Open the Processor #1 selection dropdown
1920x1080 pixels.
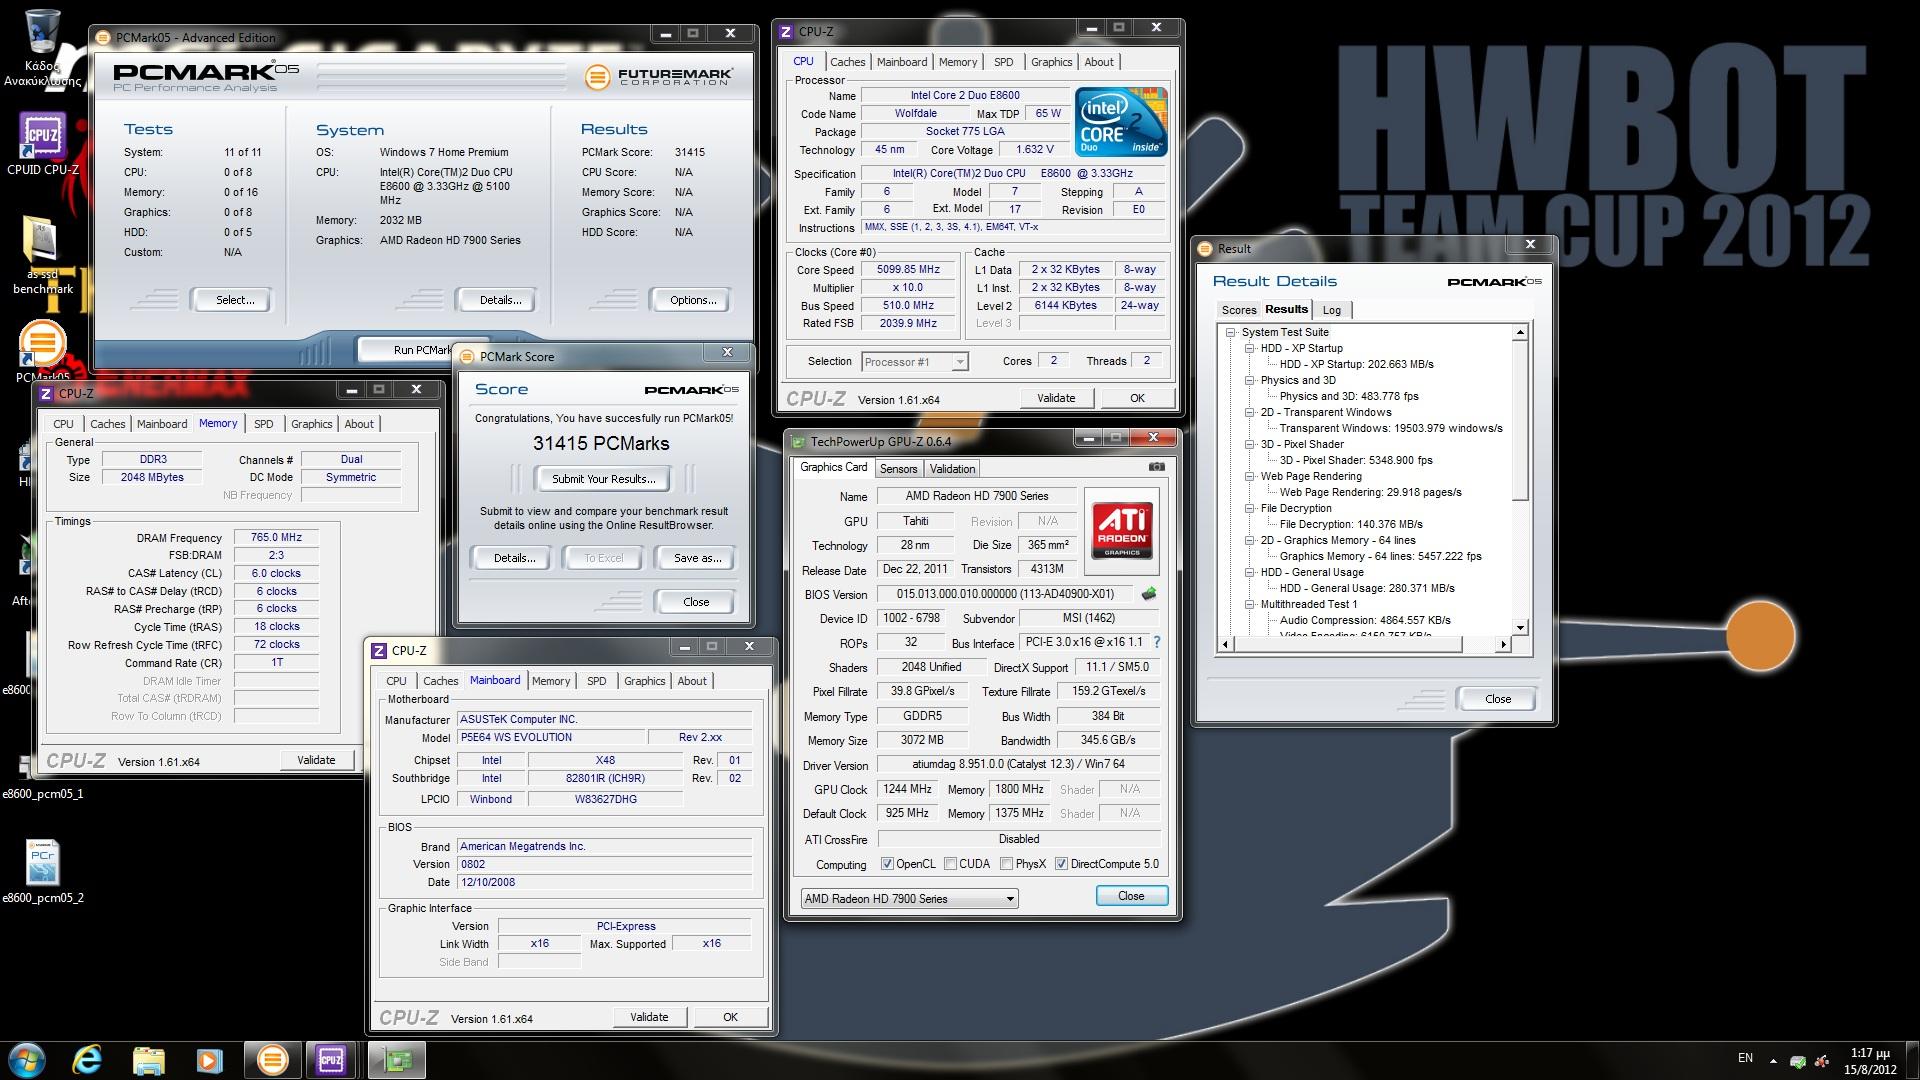(914, 362)
